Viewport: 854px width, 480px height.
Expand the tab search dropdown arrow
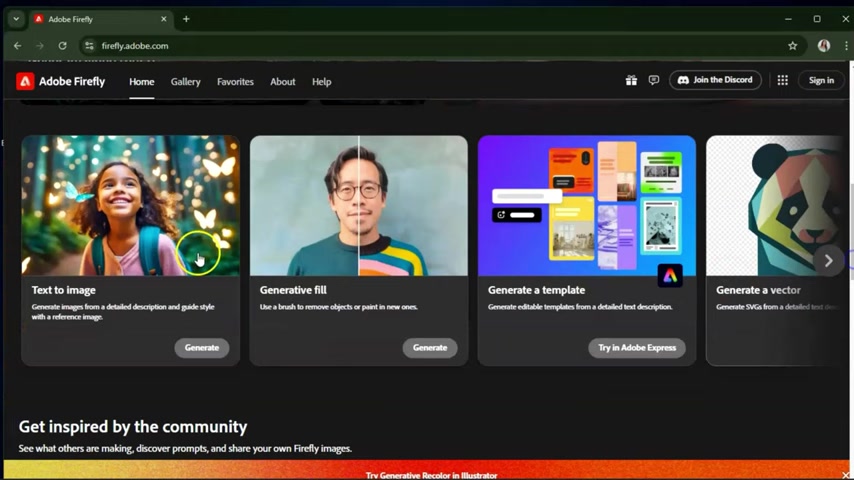click(x=16, y=19)
